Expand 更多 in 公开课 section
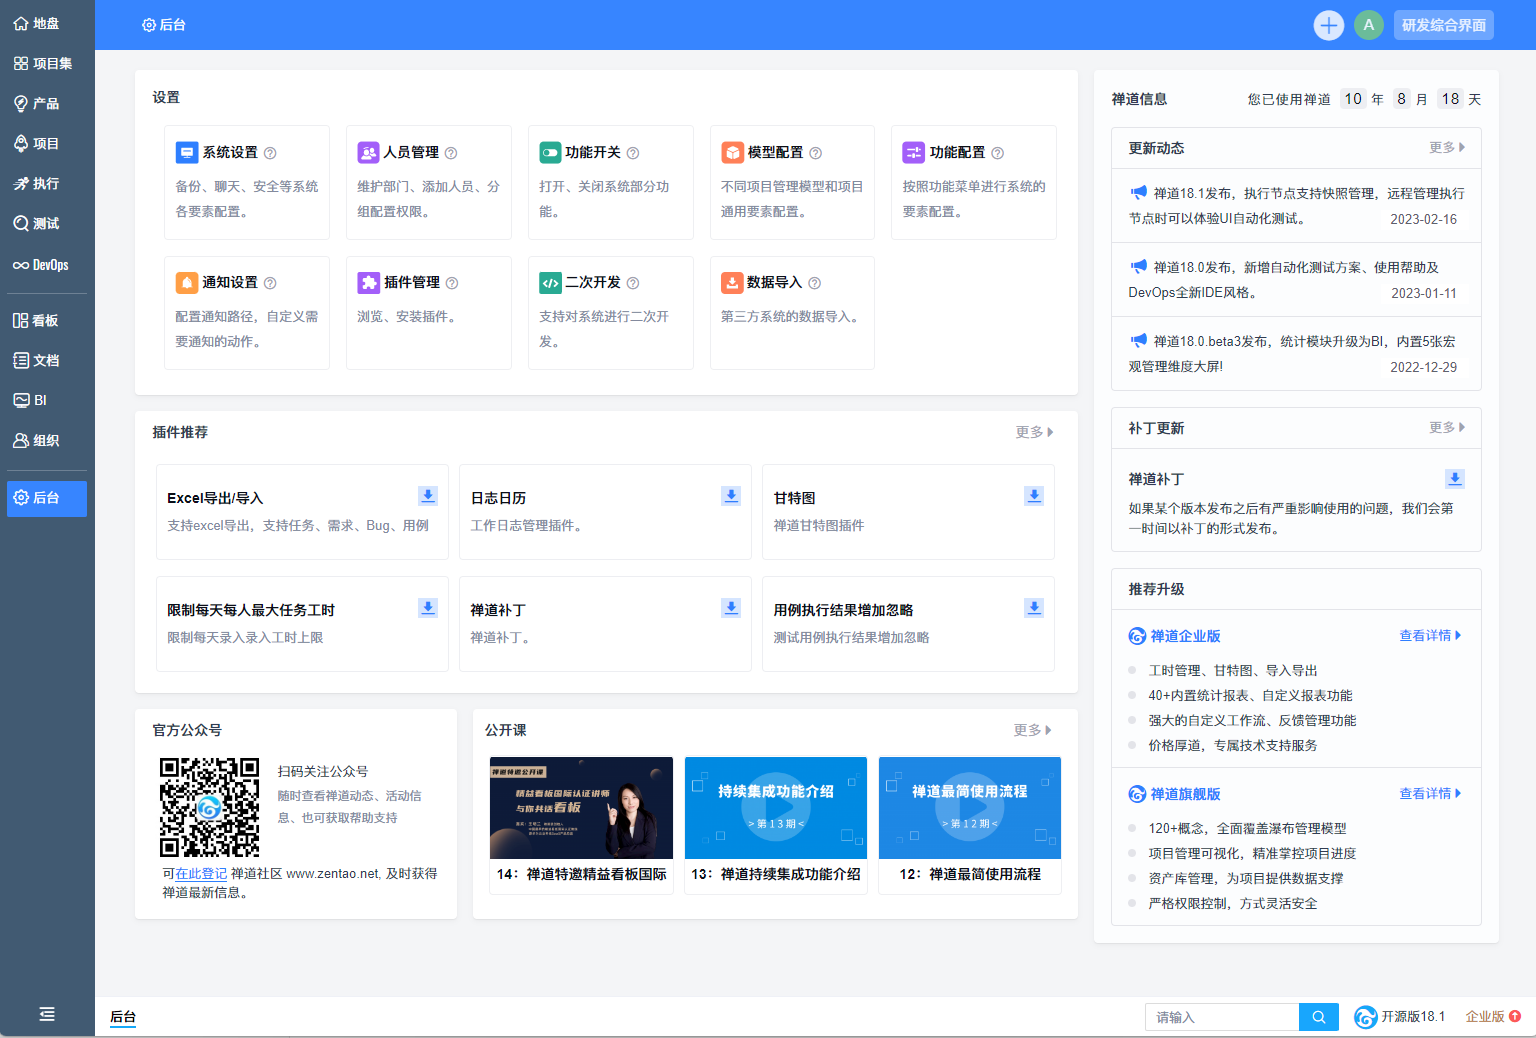 (1032, 730)
